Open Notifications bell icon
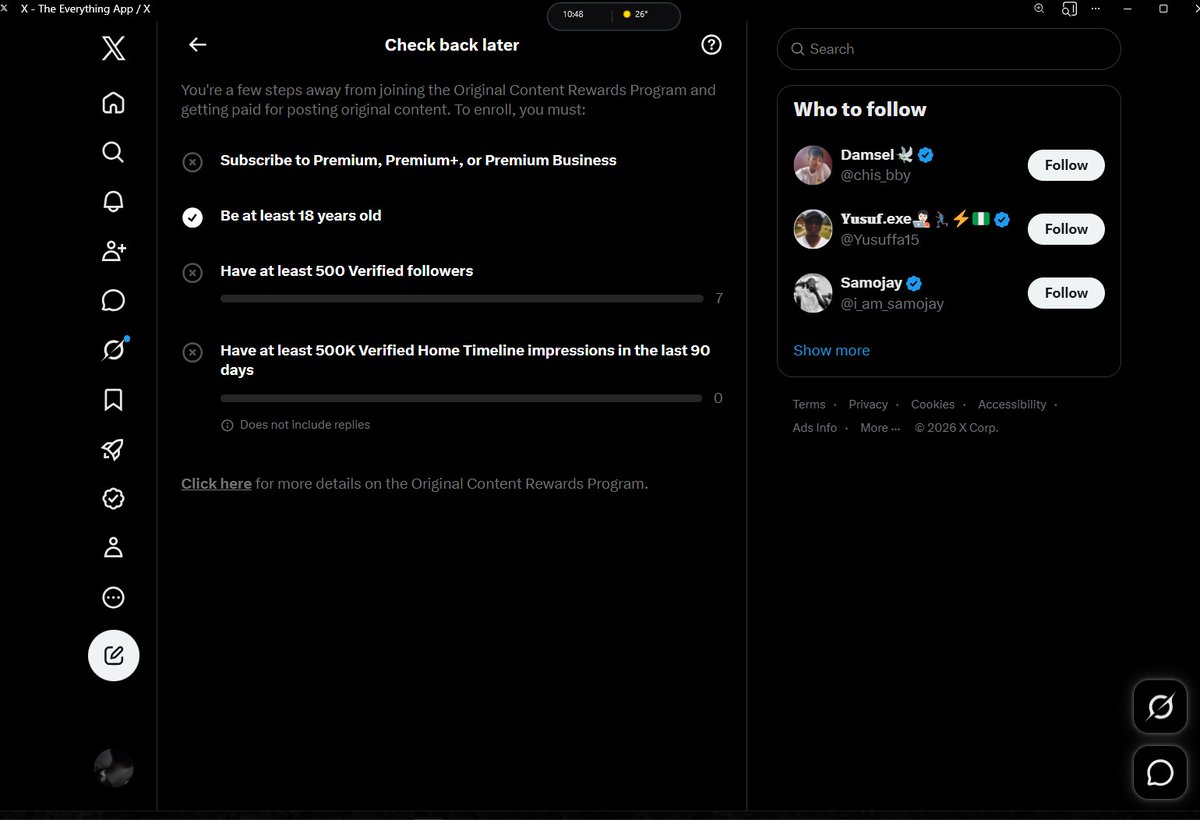The width and height of the screenshot is (1200, 820). click(x=113, y=201)
